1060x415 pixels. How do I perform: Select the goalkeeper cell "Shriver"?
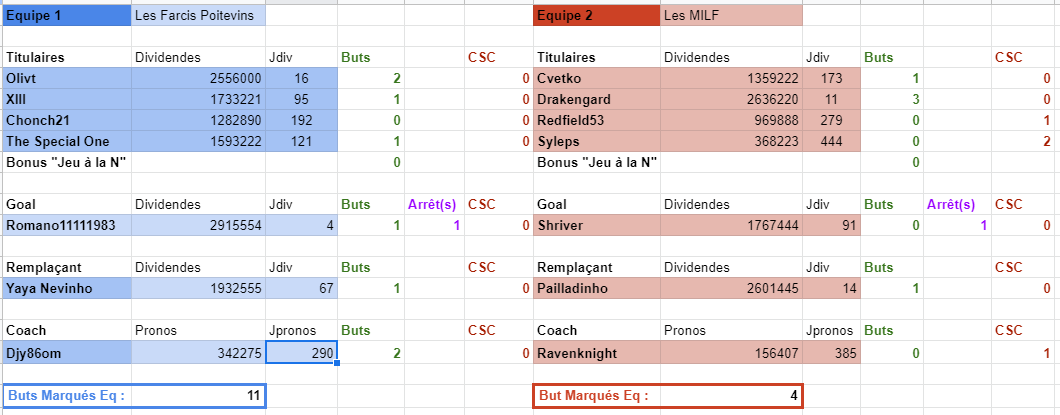597,226
